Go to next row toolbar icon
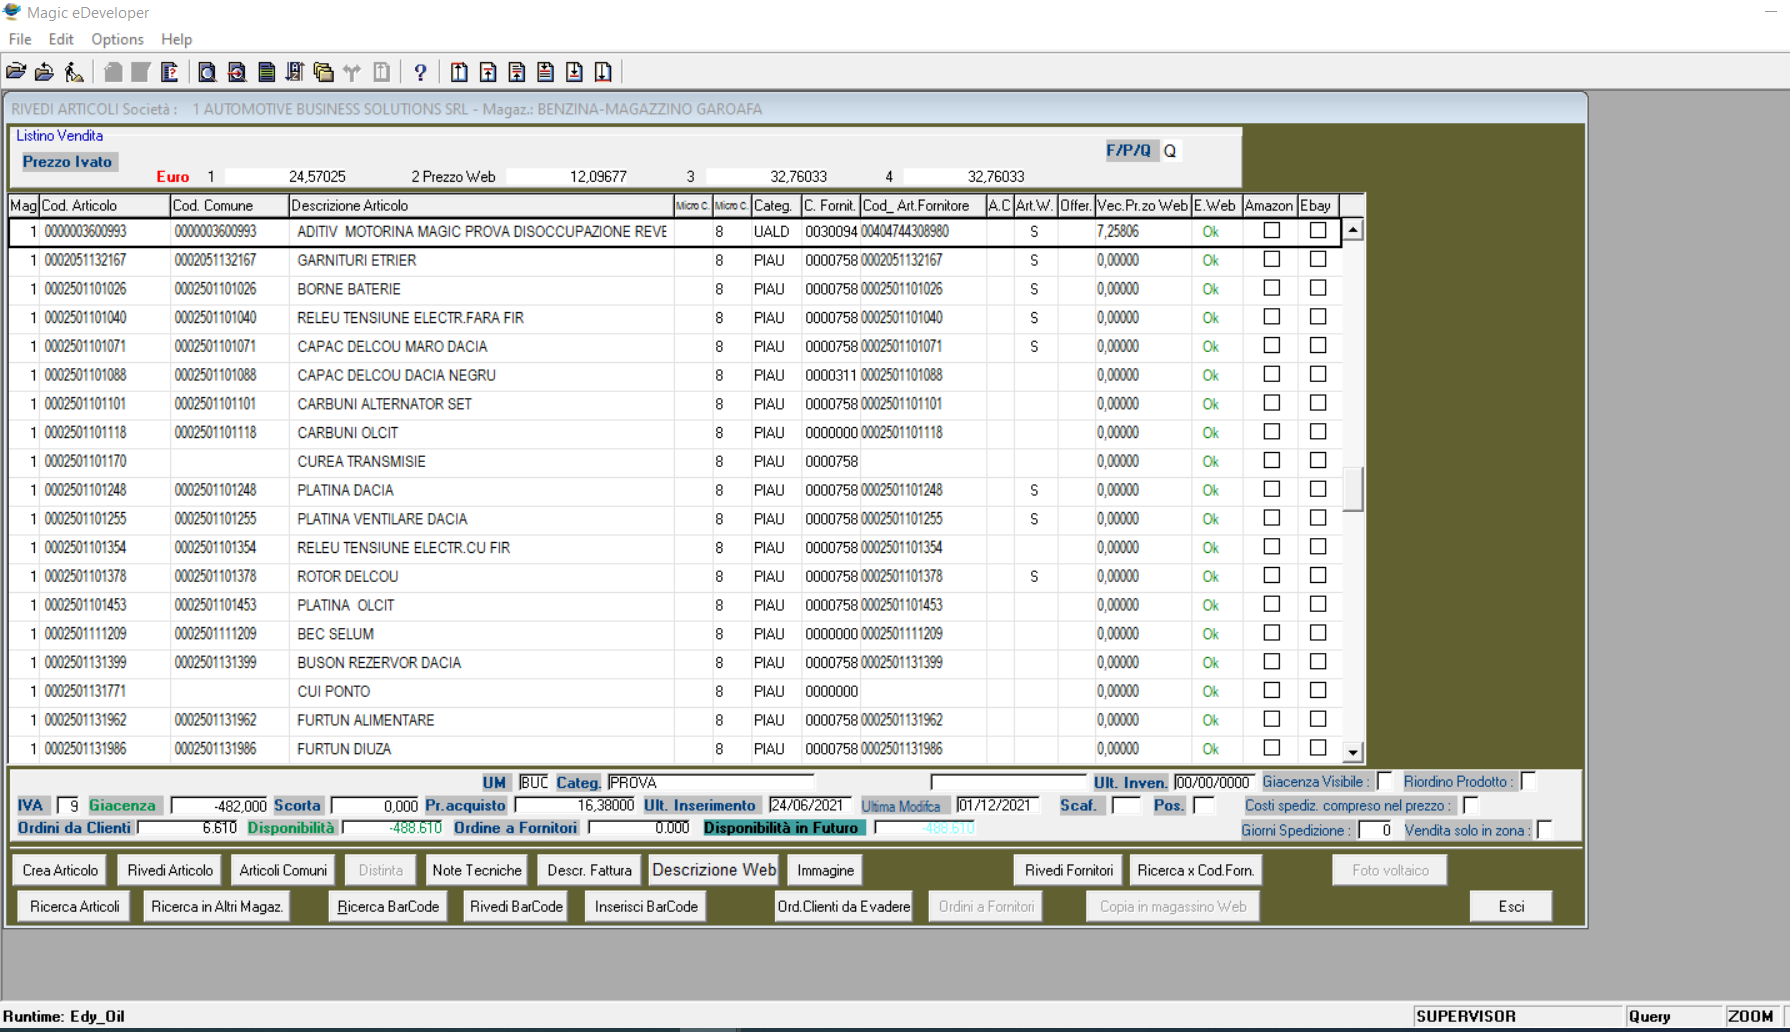The height and width of the screenshot is (1032, 1790). [545, 72]
